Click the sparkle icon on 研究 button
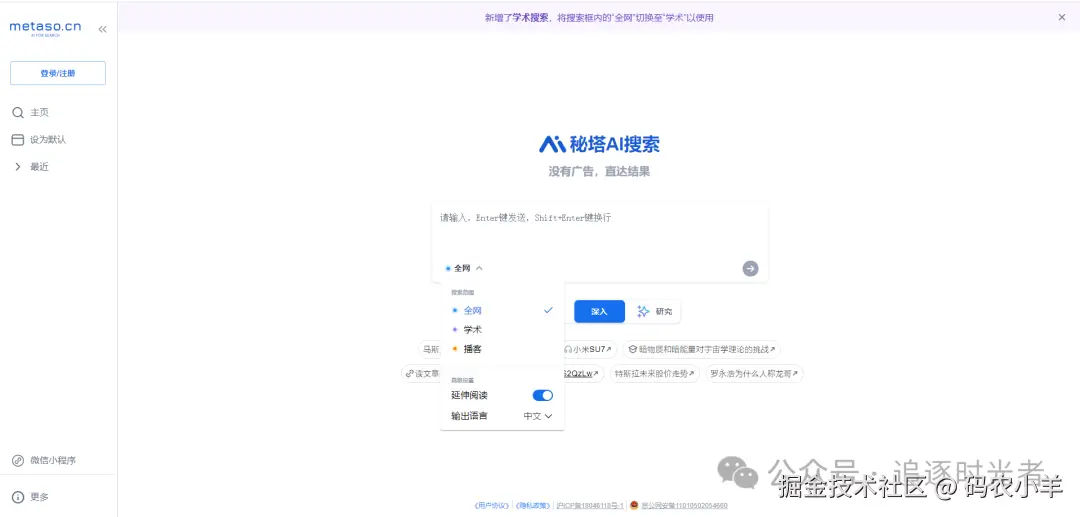This screenshot has width=1080, height=517. tap(643, 311)
